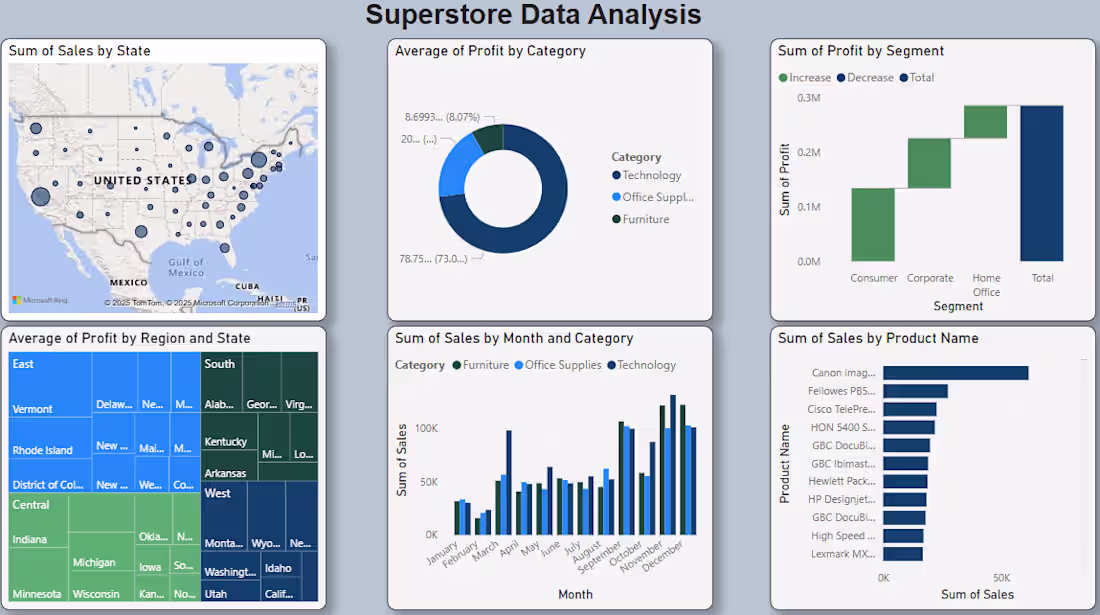
Task: Click the GBC Ibimast... product label
Action: click(x=843, y=464)
